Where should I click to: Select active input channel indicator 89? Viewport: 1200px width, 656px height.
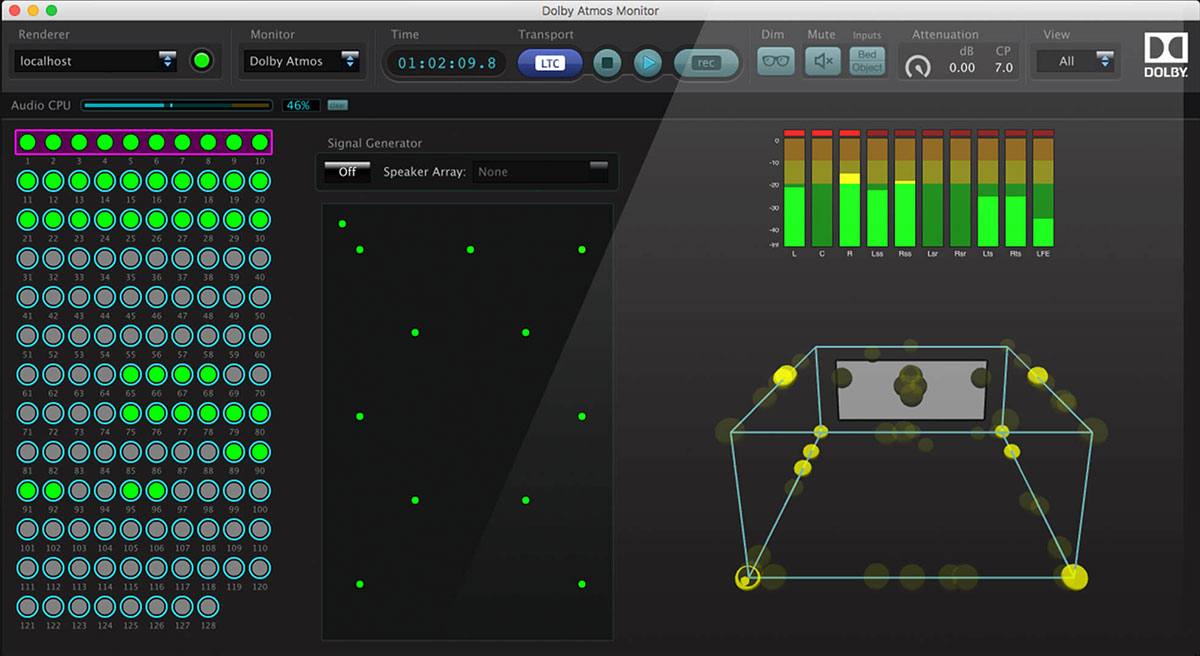(x=234, y=451)
